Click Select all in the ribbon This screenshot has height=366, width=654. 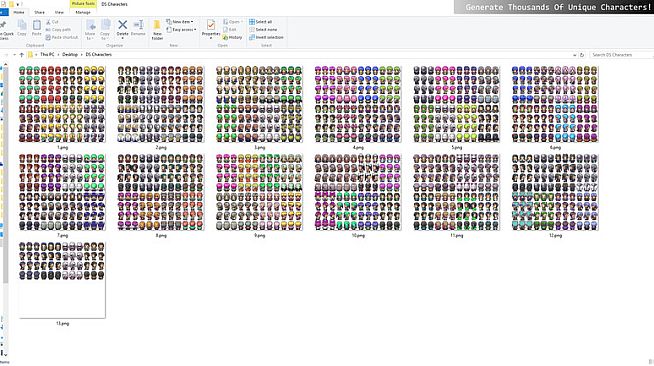(261, 22)
